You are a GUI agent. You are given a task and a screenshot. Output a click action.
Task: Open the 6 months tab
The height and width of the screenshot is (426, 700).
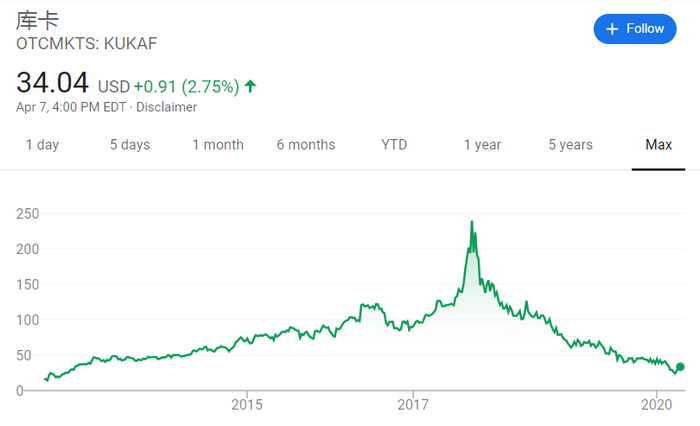click(x=308, y=145)
